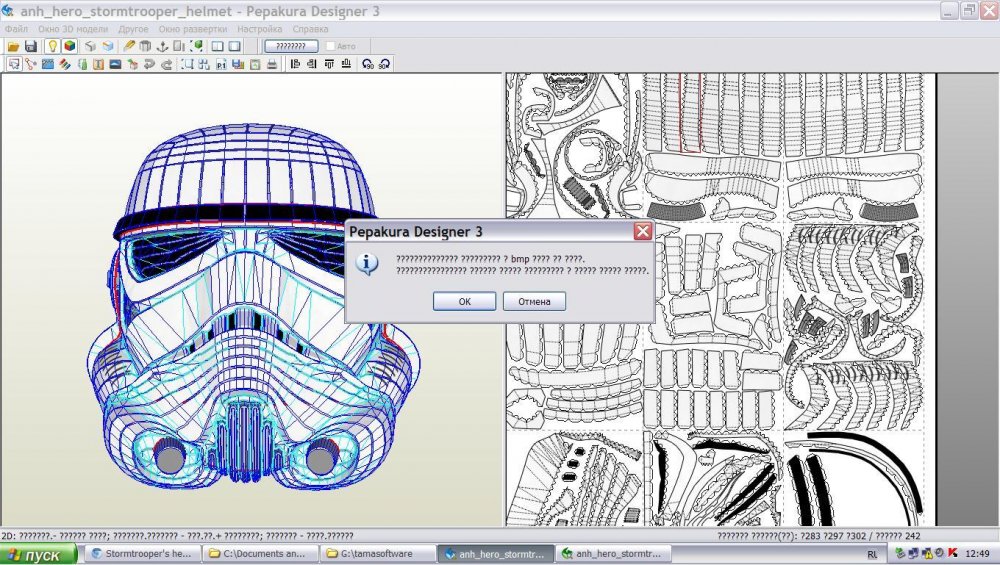The width and height of the screenshot is (1000, 565).
Task: Select the join/disjoin face tool
Action: coord(31,64)
